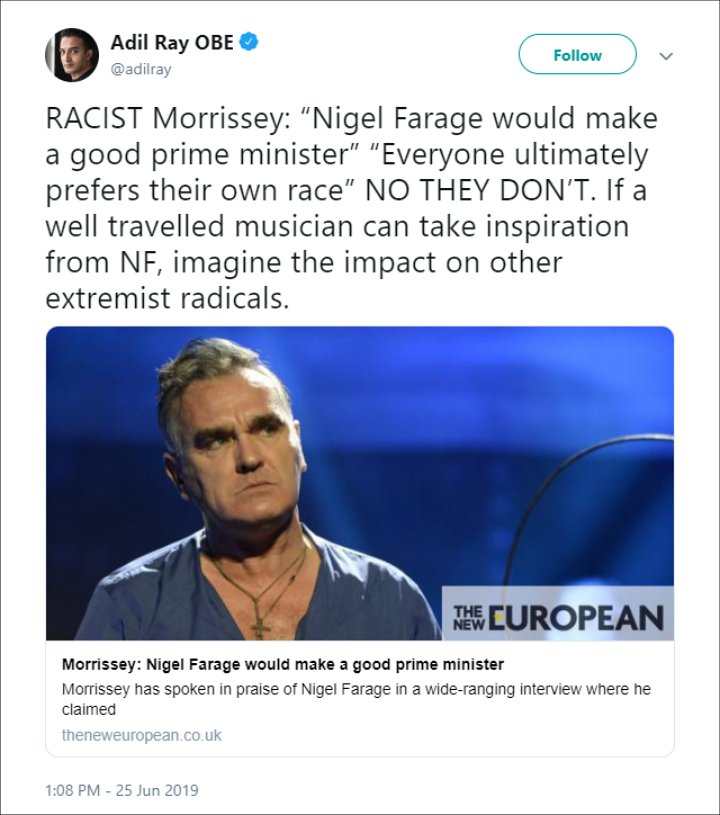The height and width of the screenshot is (815, 720).
Task: Click the blue verified badge
Action: pyautogui.click(x=248, y=42)
